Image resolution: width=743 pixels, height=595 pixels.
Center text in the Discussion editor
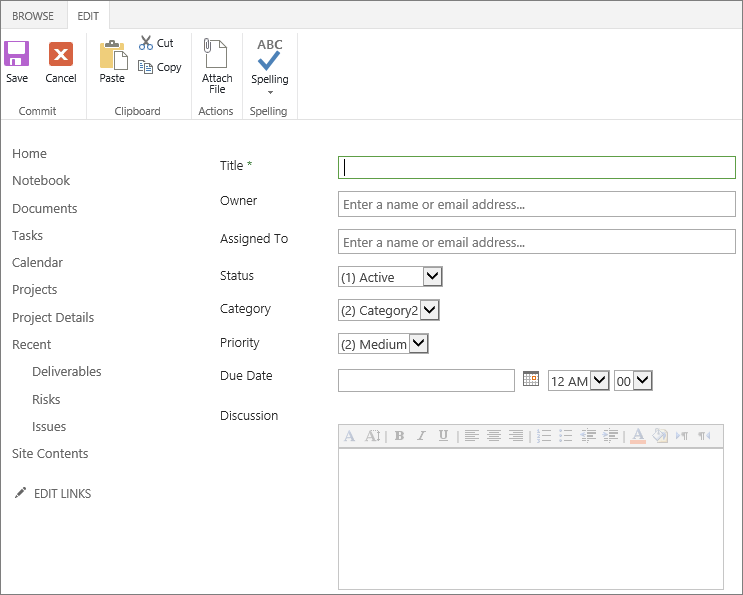494,436
